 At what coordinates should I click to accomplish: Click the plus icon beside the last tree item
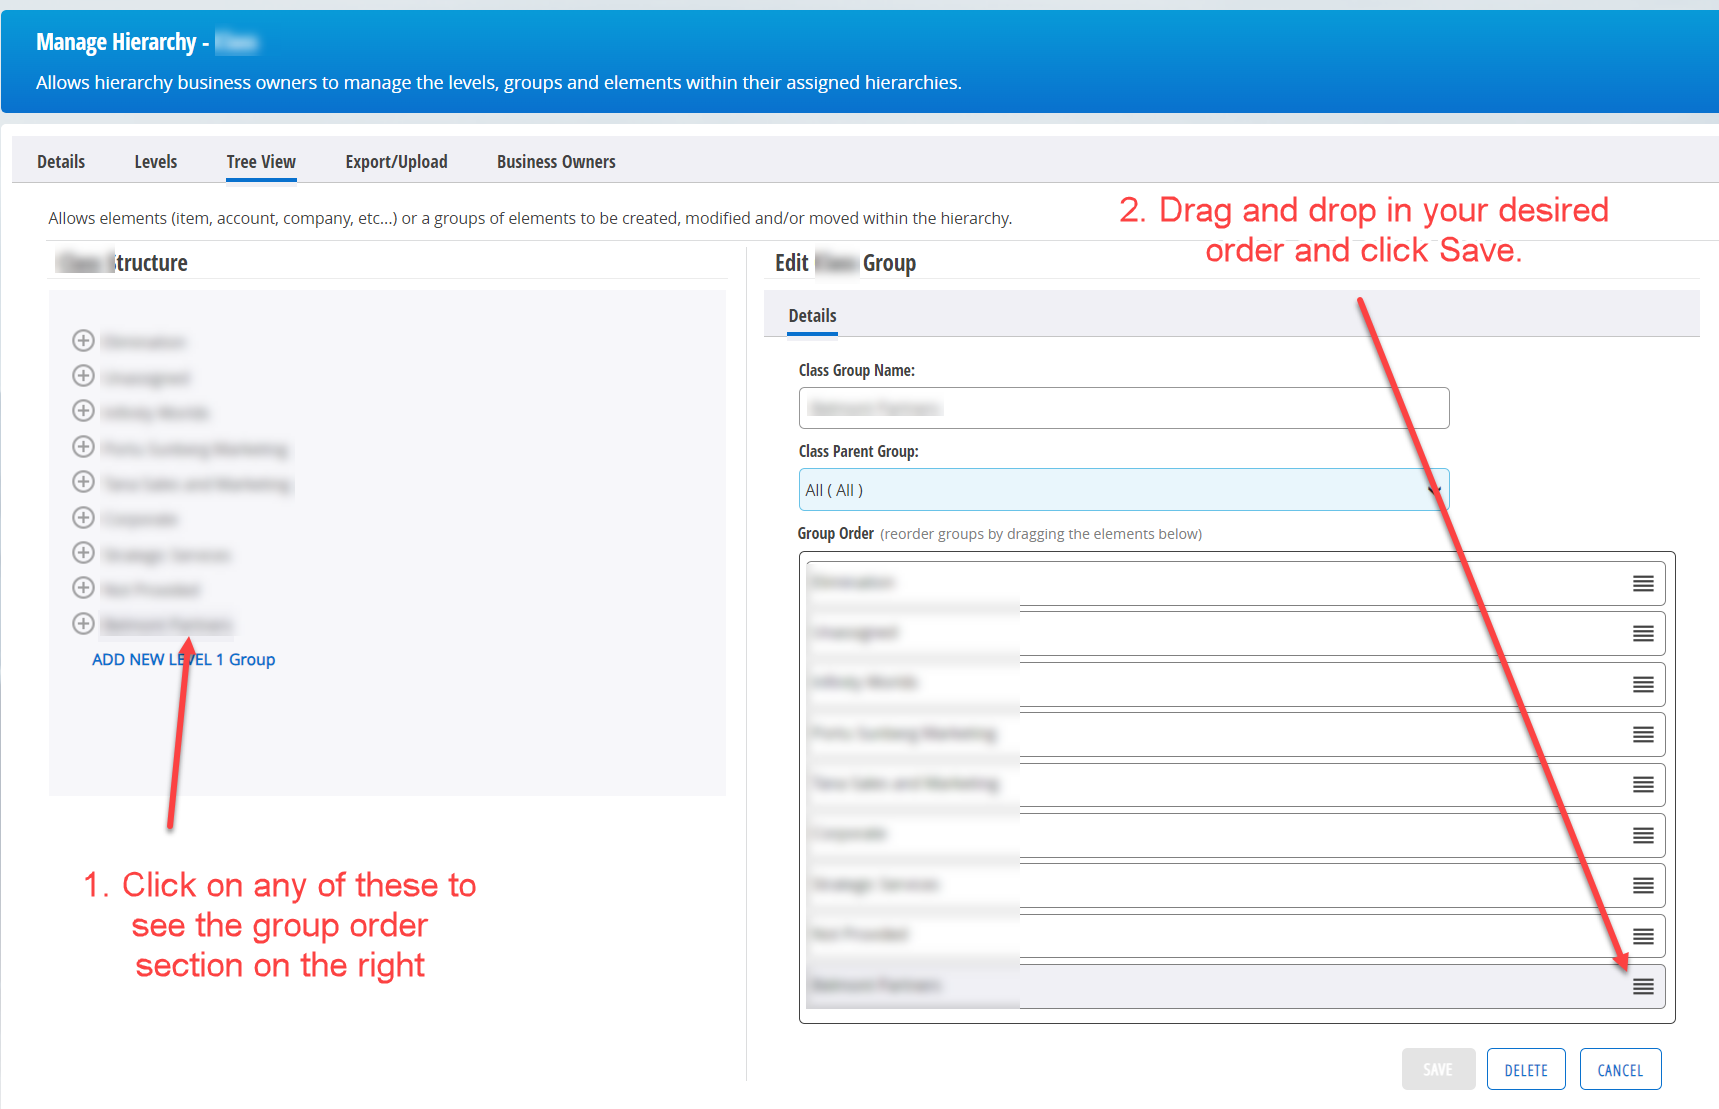pyautogui.click(x=83, y=623)
